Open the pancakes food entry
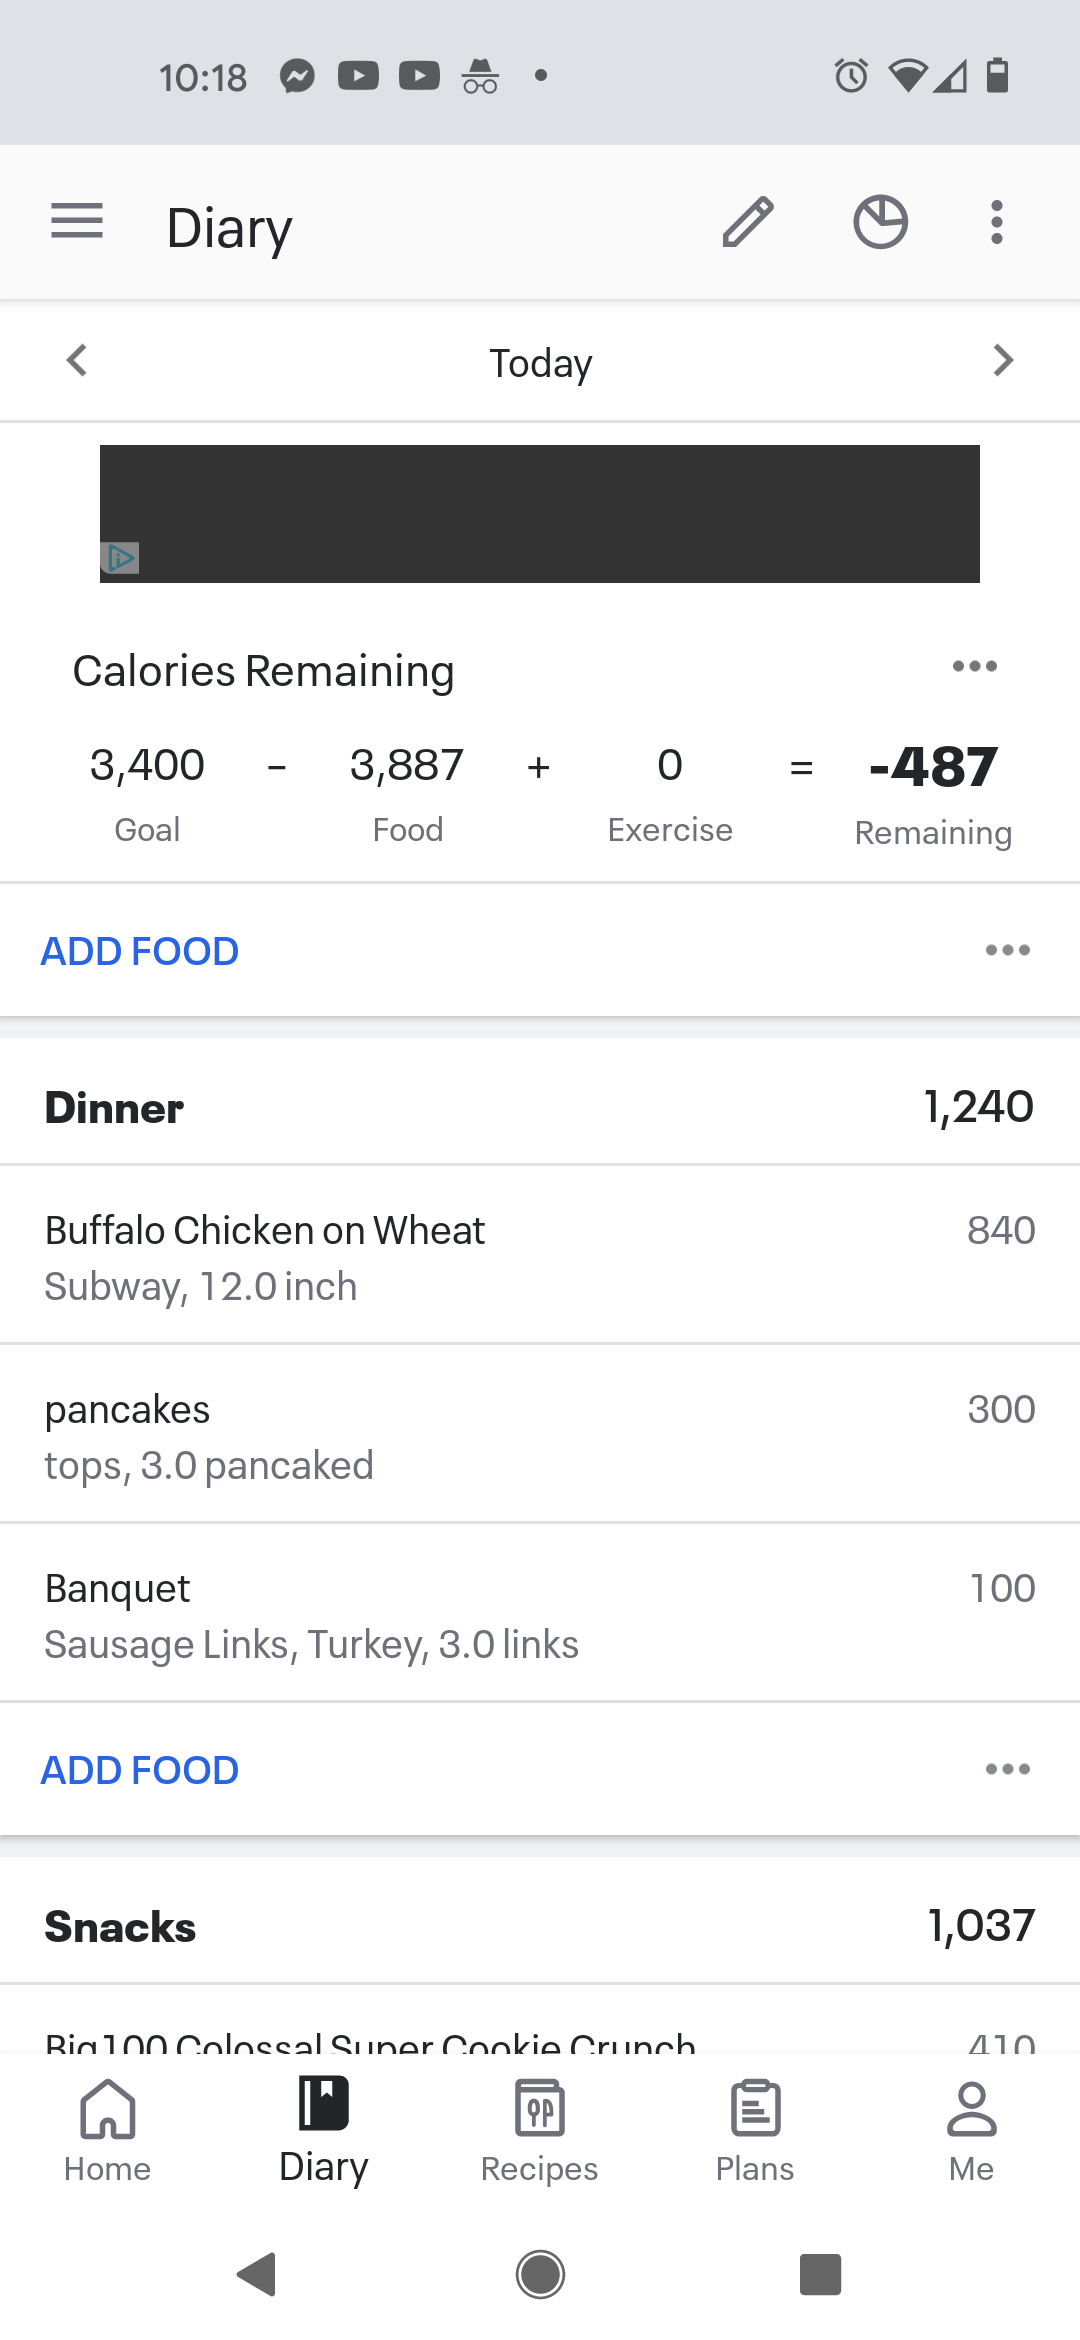This screenshot has width=1080, height=2340. 540,1435
